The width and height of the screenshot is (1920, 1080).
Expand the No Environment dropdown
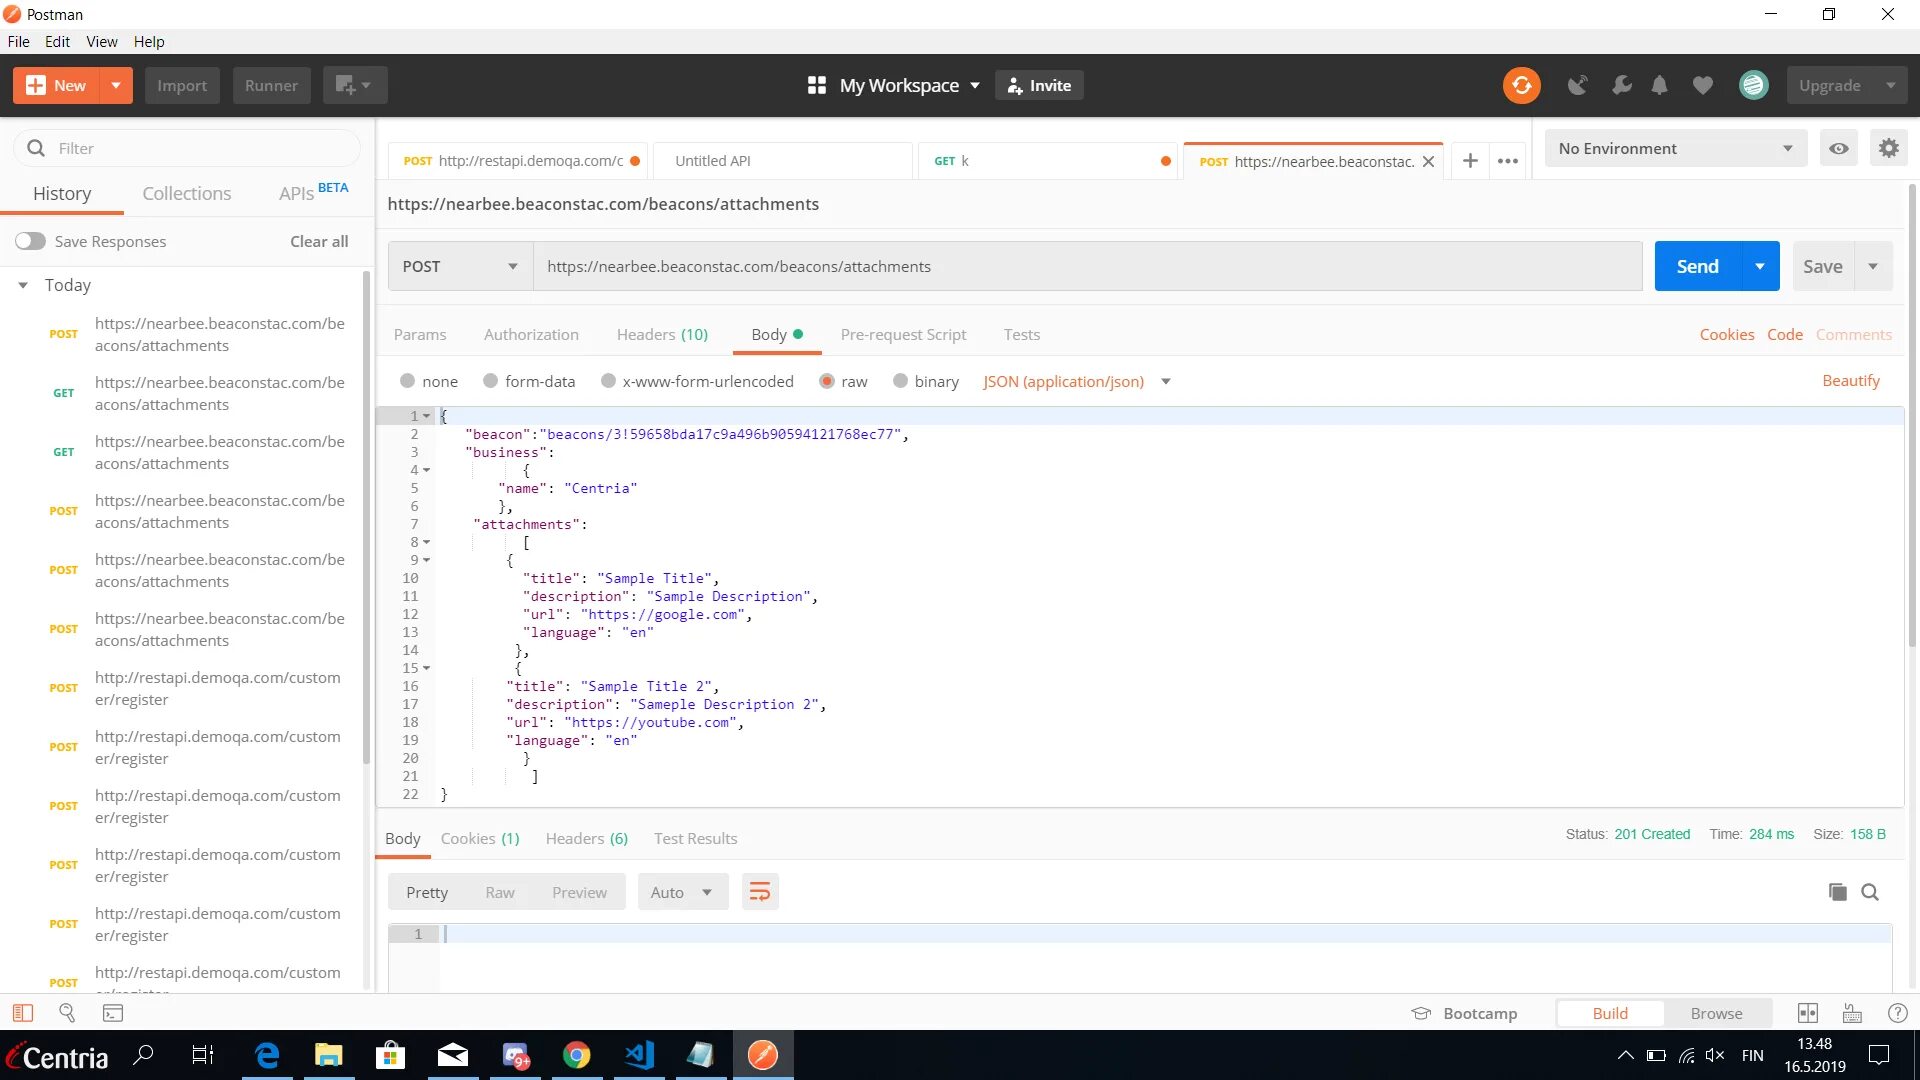click(1675, 148)
